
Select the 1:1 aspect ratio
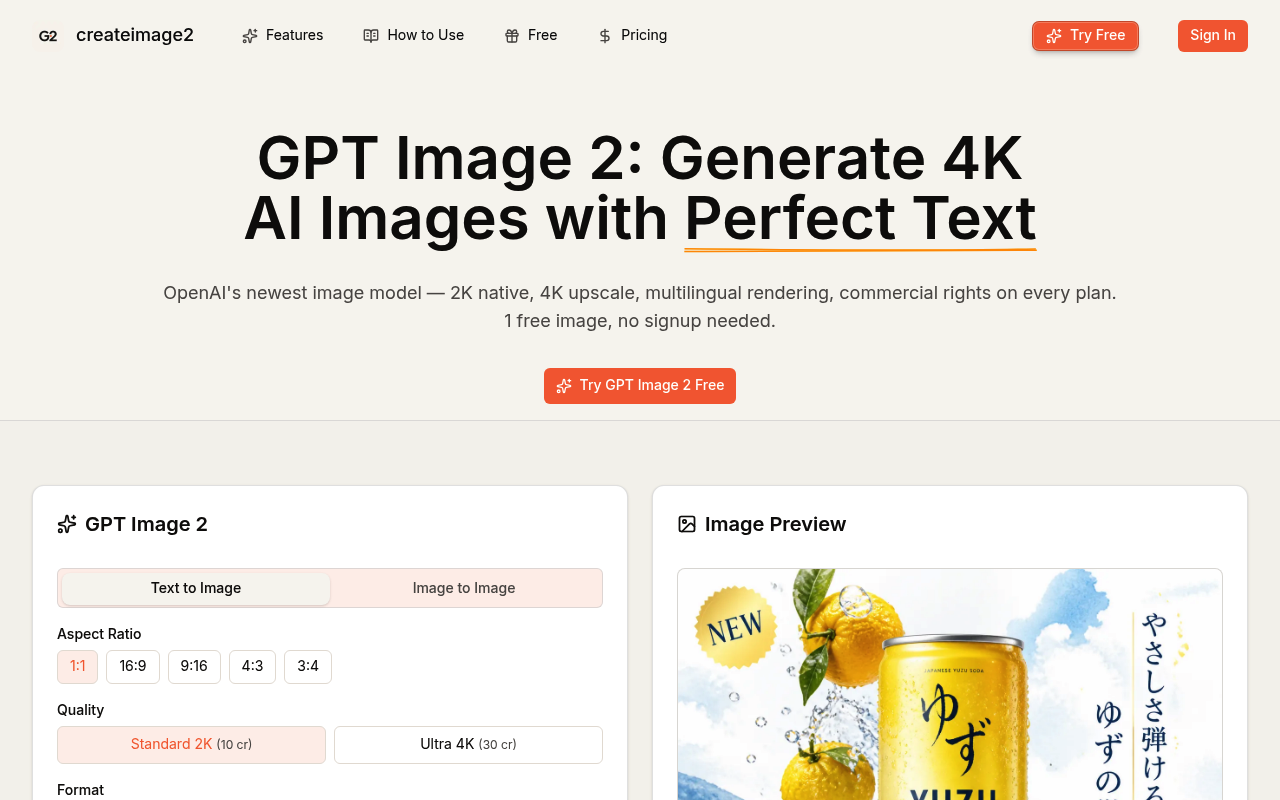click(78, 667)
